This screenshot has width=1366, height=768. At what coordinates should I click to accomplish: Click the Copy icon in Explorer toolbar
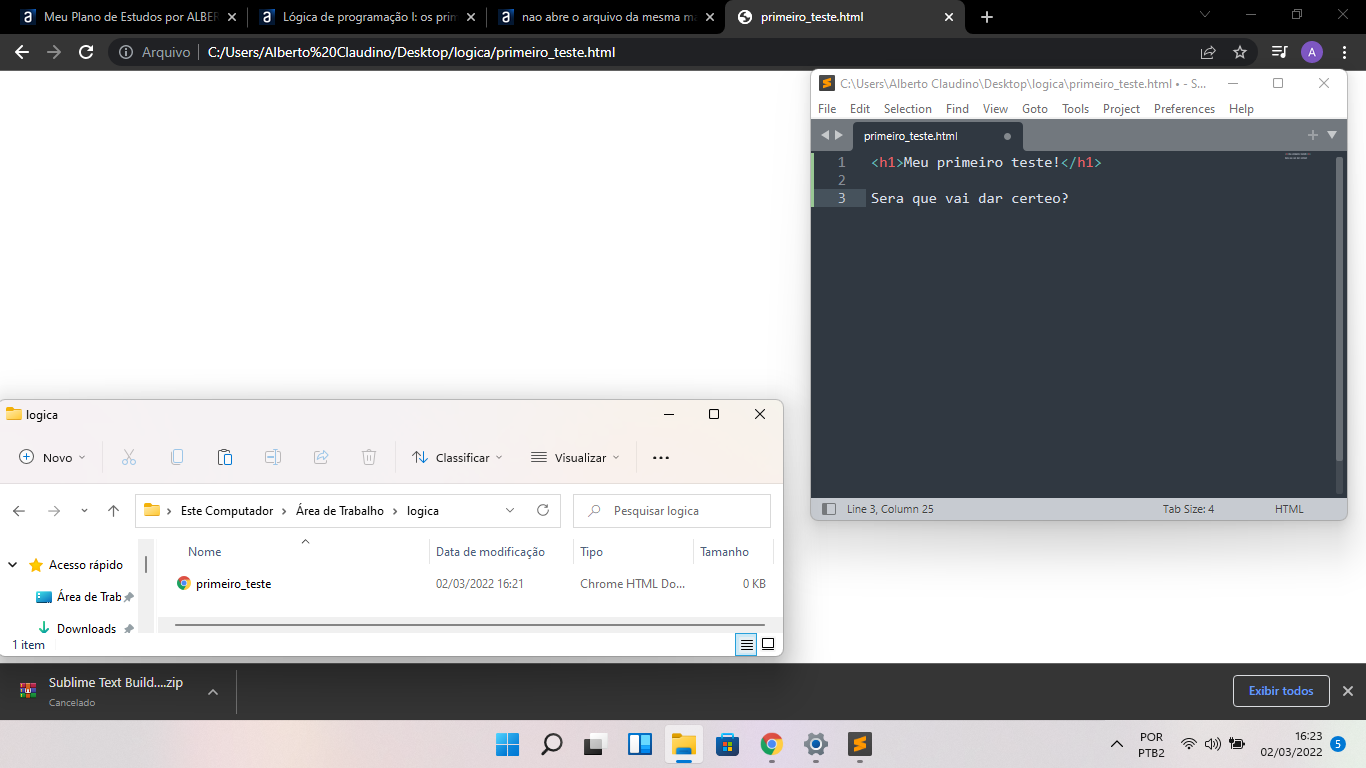coord(177,457)
